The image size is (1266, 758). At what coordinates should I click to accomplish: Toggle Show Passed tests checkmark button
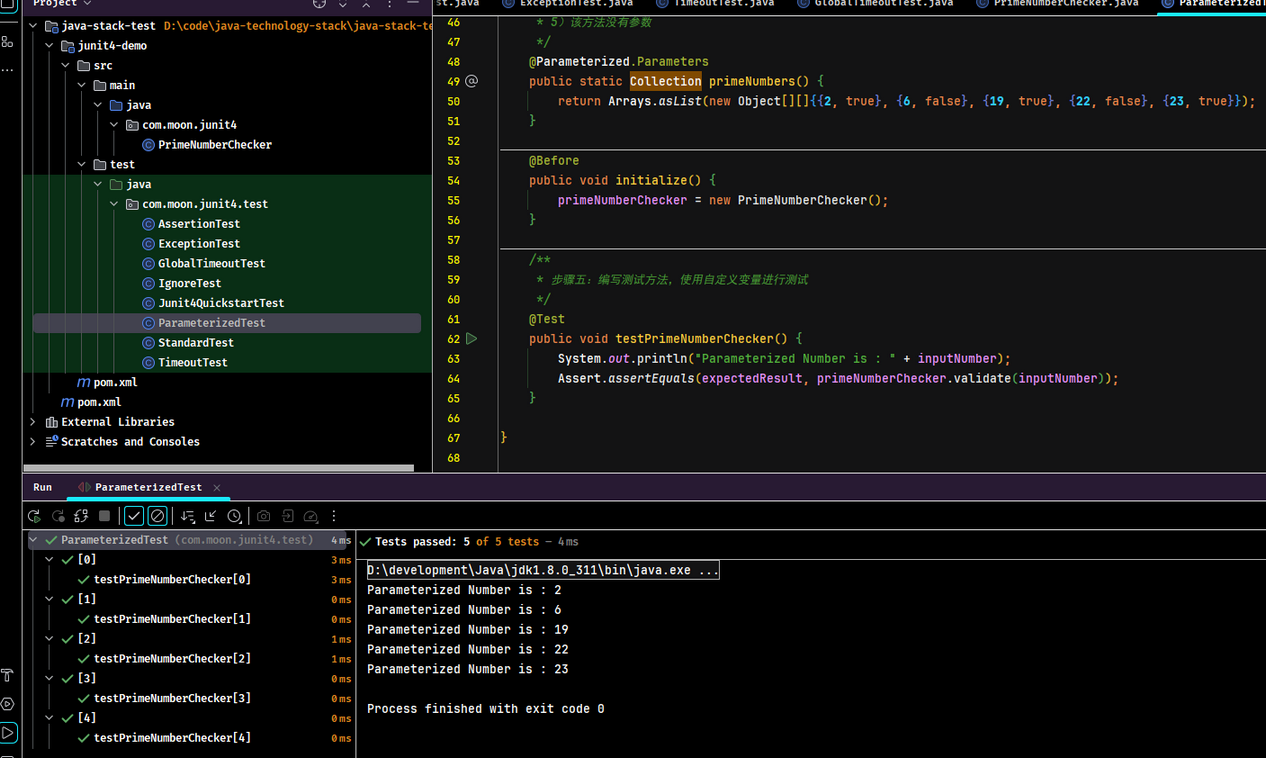pos(134,516)
